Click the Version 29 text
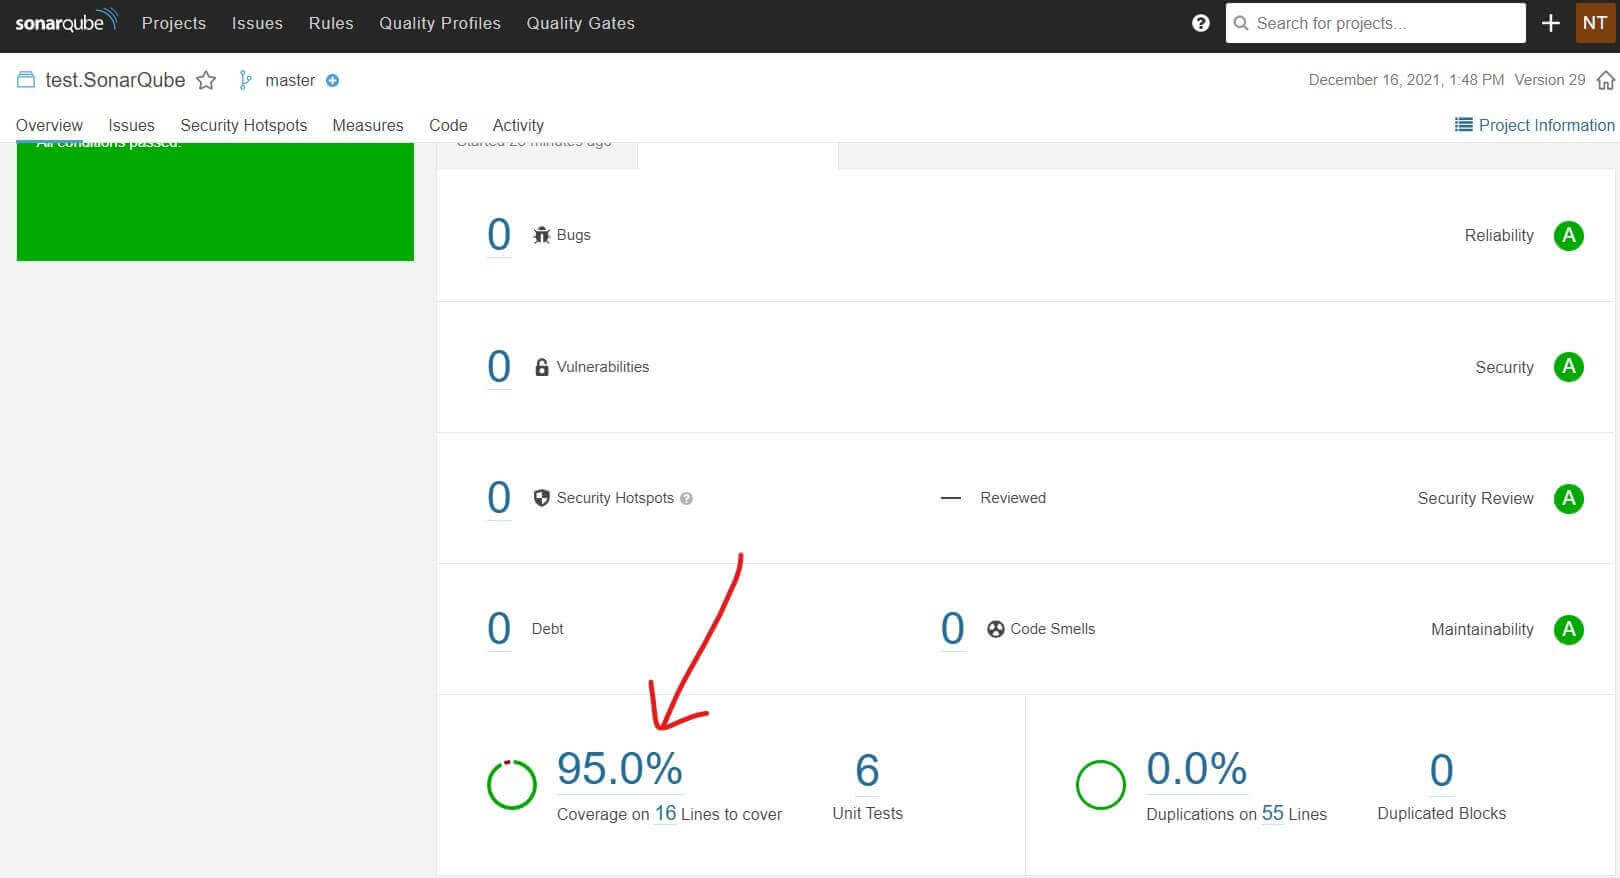Image resolution: width=1620 pixels, height=878 pixels. click(x=1550, y=80)
